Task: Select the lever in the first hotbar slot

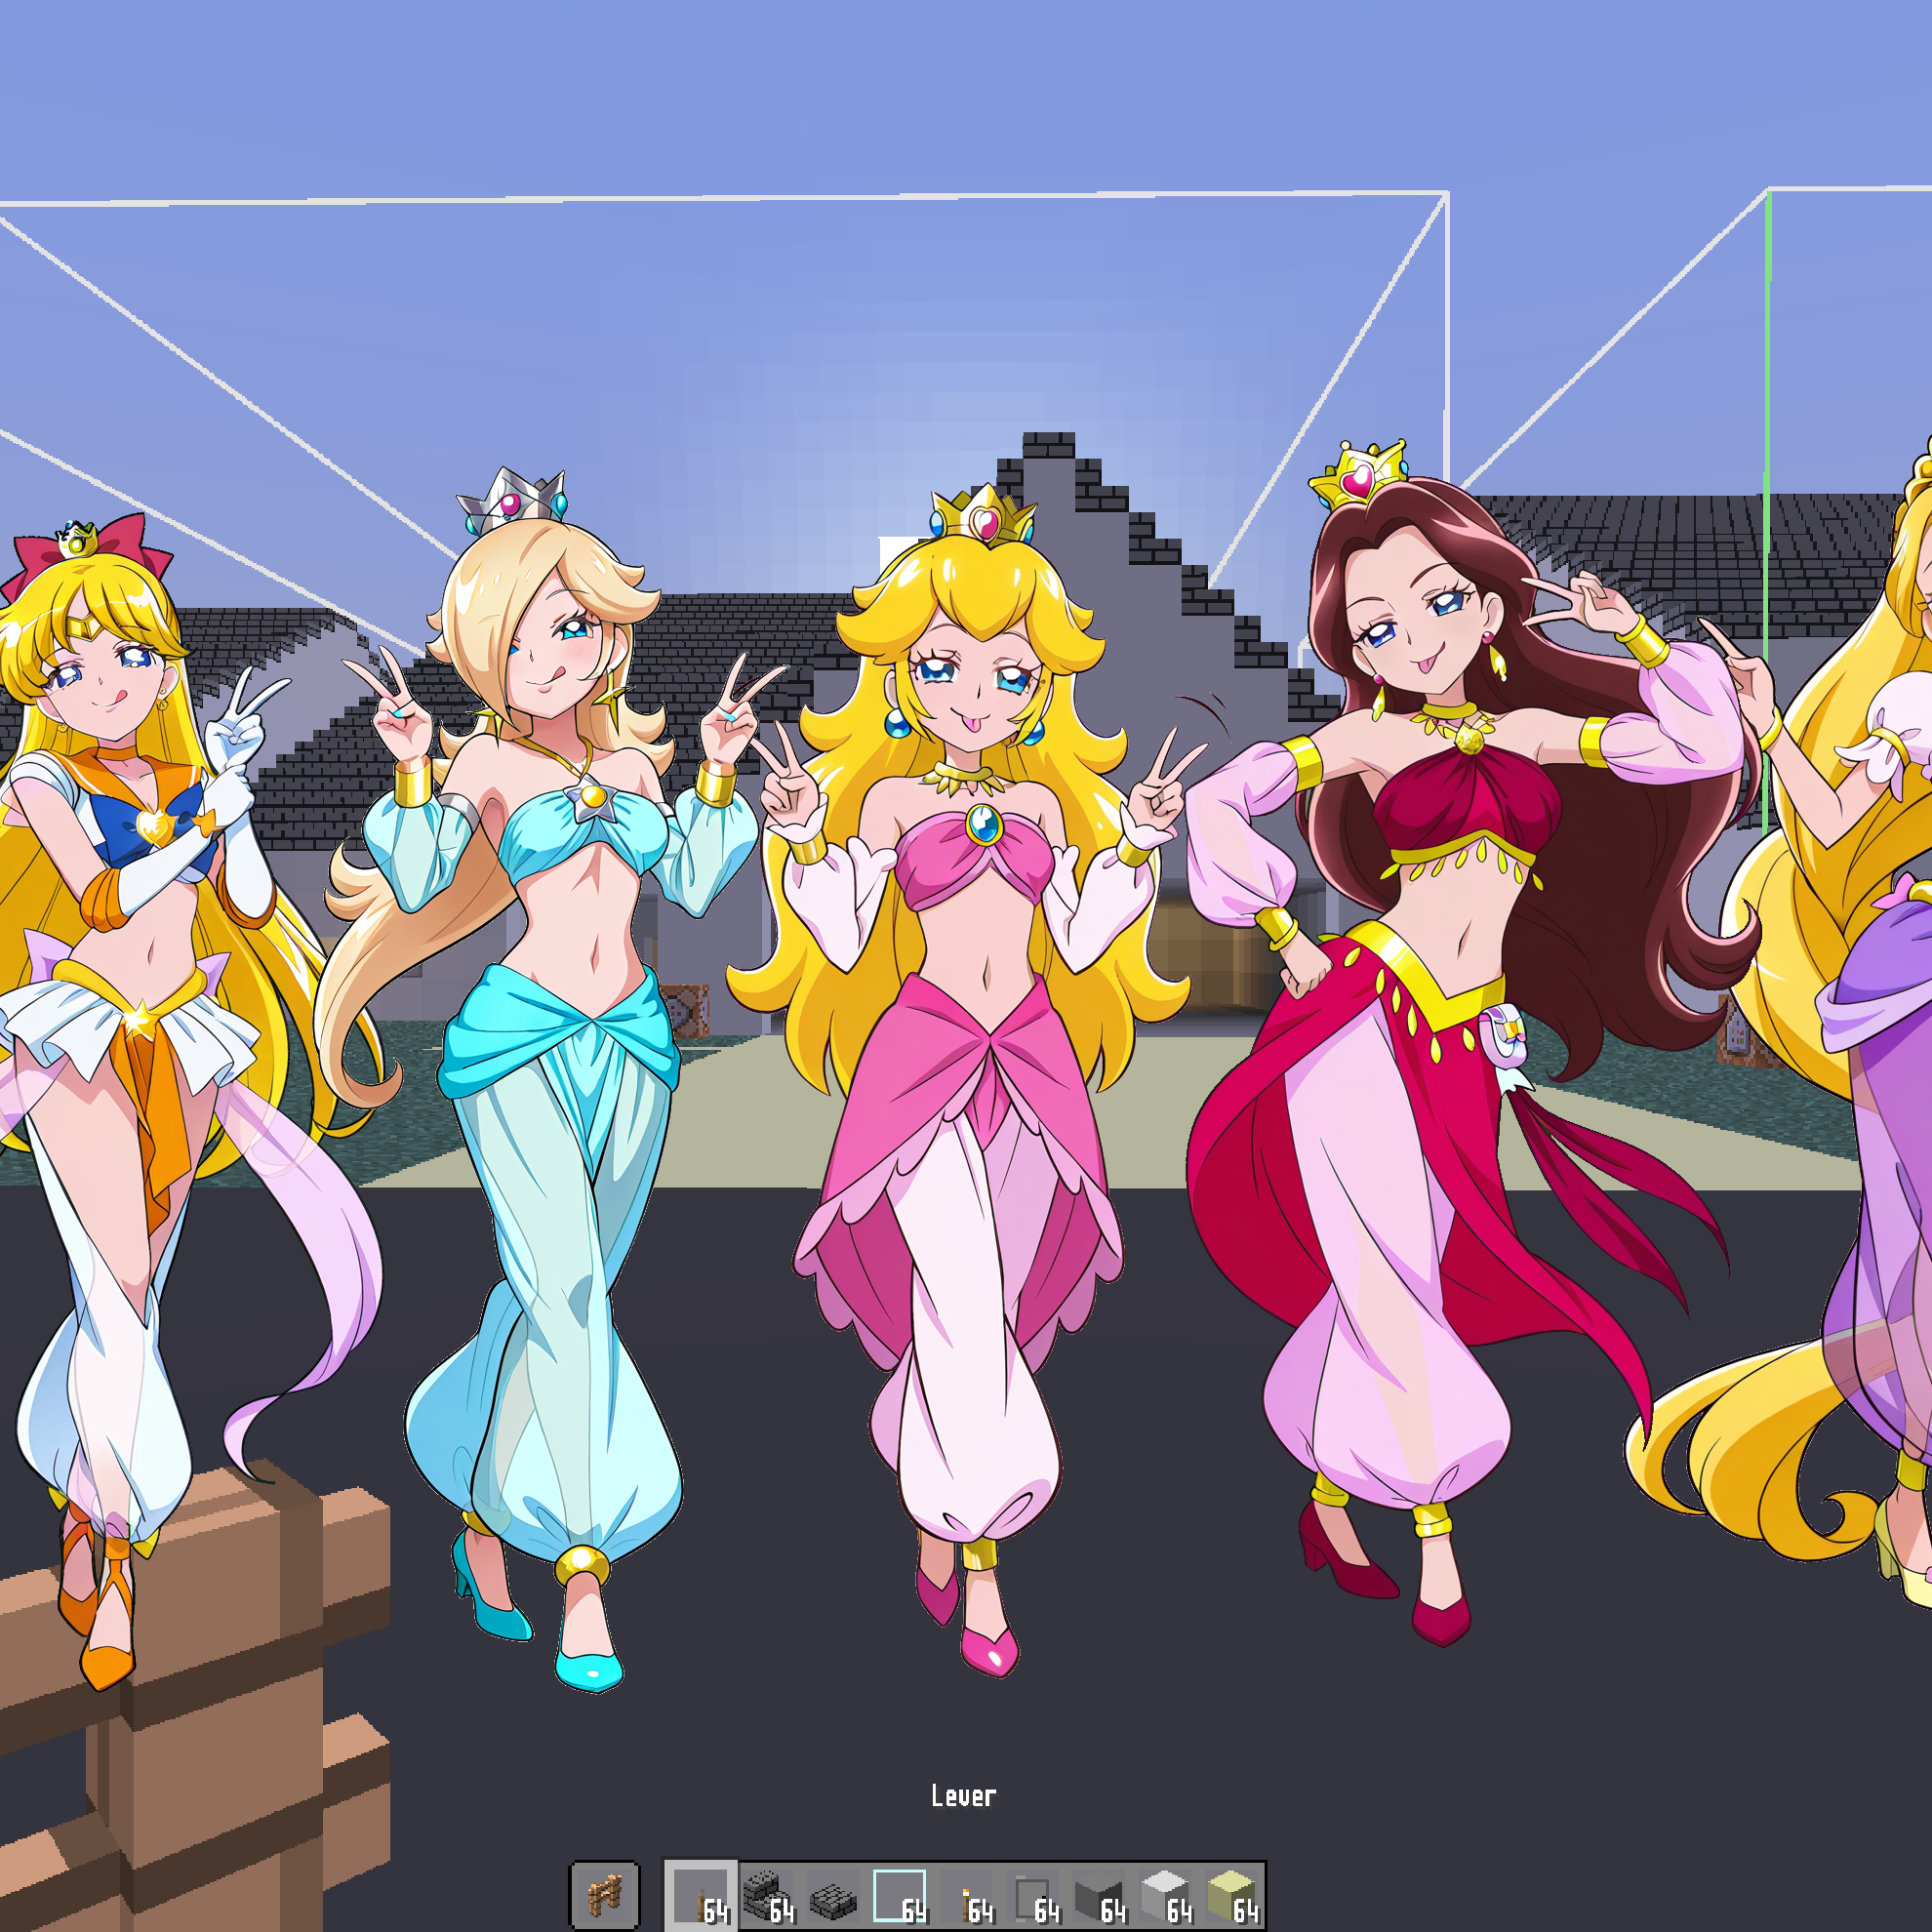Action: pos(701,1896)
